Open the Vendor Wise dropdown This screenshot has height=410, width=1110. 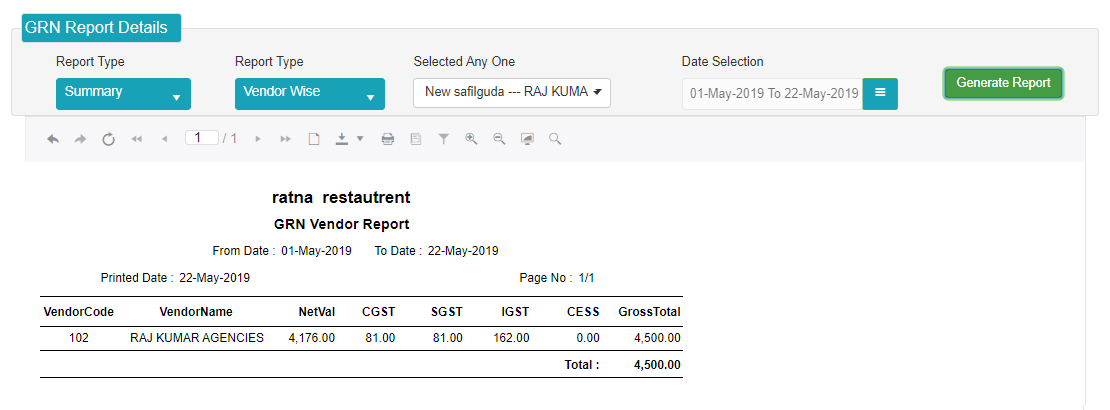coord(309,93)
